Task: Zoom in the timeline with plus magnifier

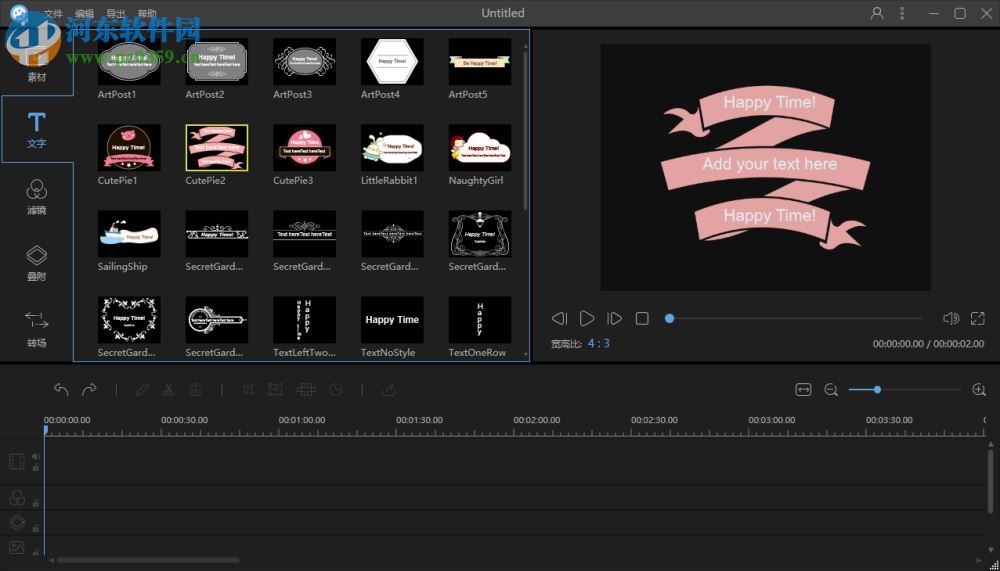Action: pyautogui.click(x=979, y=390)
